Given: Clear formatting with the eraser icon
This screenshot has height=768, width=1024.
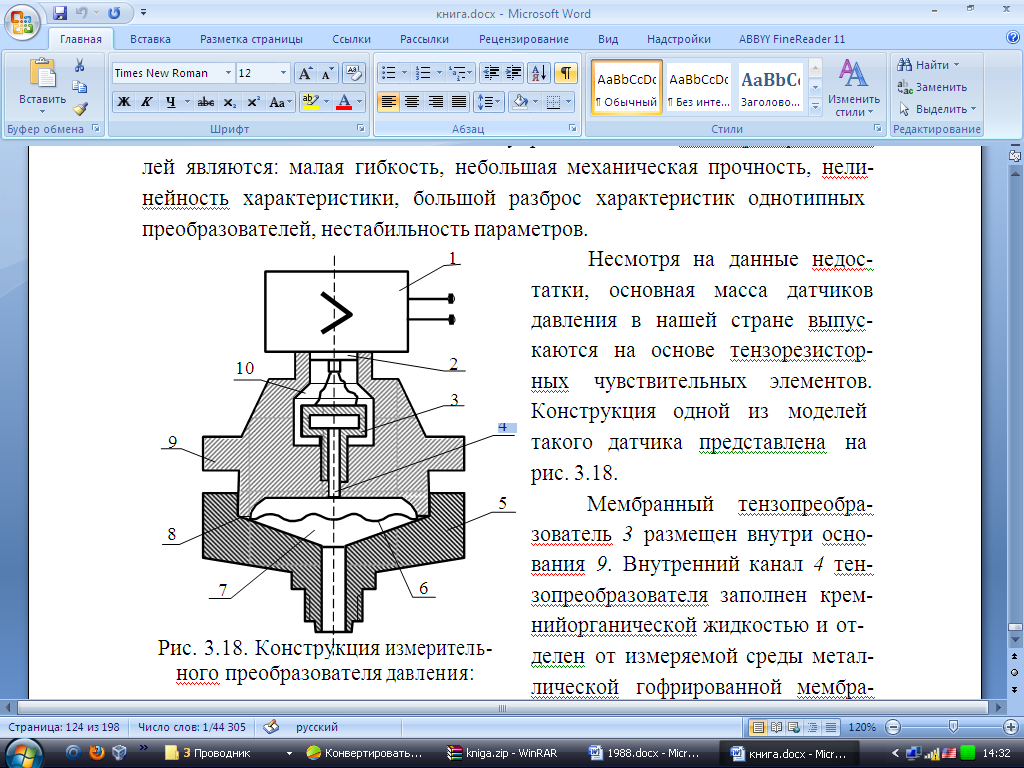Looking at the screenshot, I should [x=353, y=73].
